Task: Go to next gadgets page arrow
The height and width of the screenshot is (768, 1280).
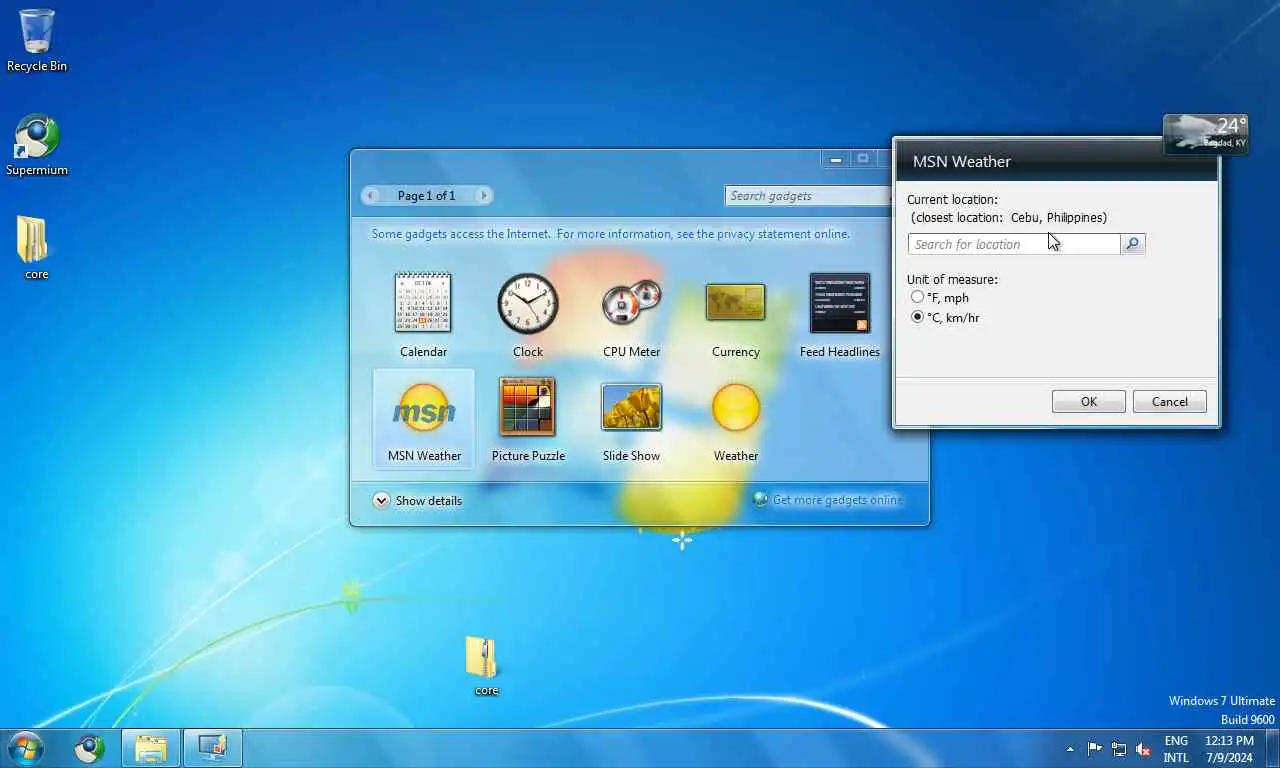Action: click(x=484, y=196)
